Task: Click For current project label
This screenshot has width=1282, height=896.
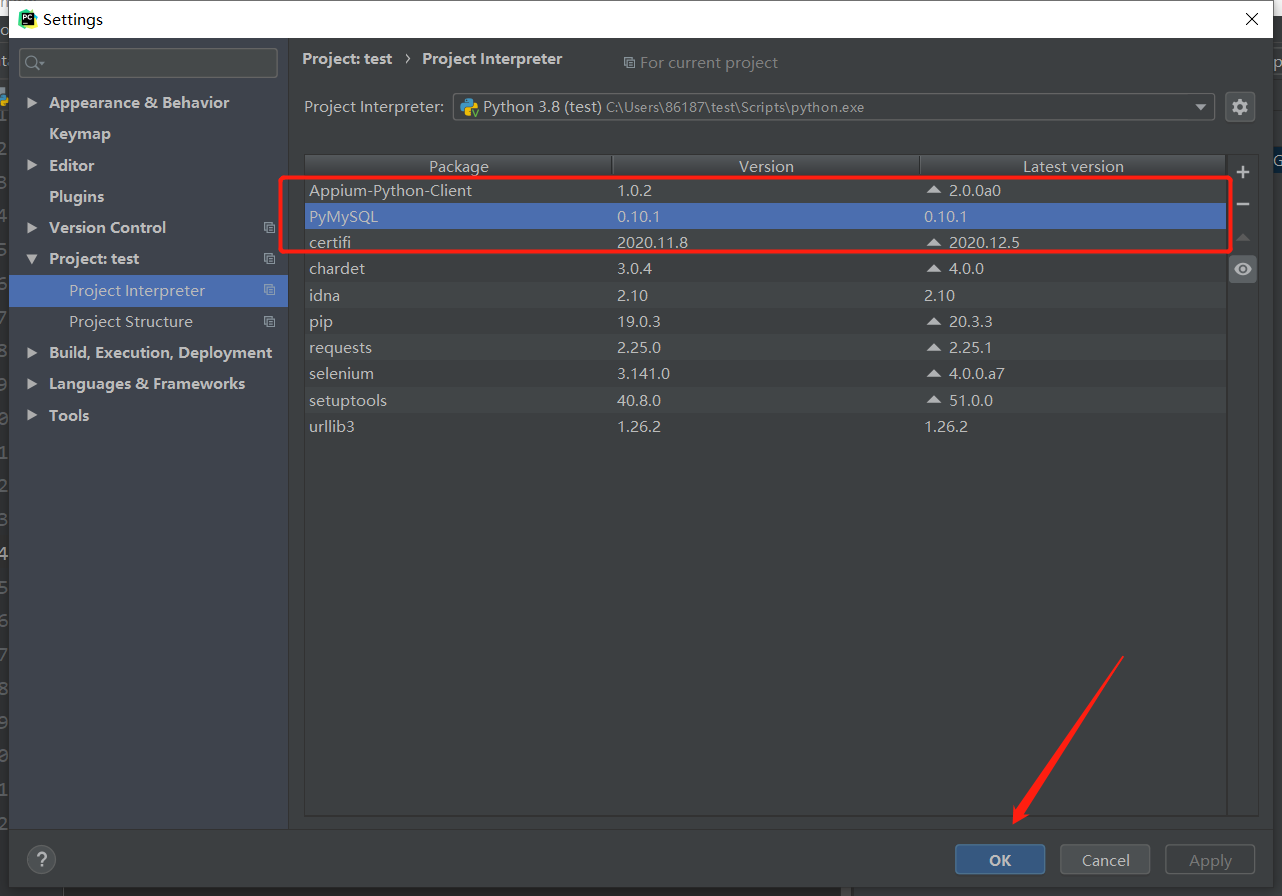Action: tap(700, 62)
